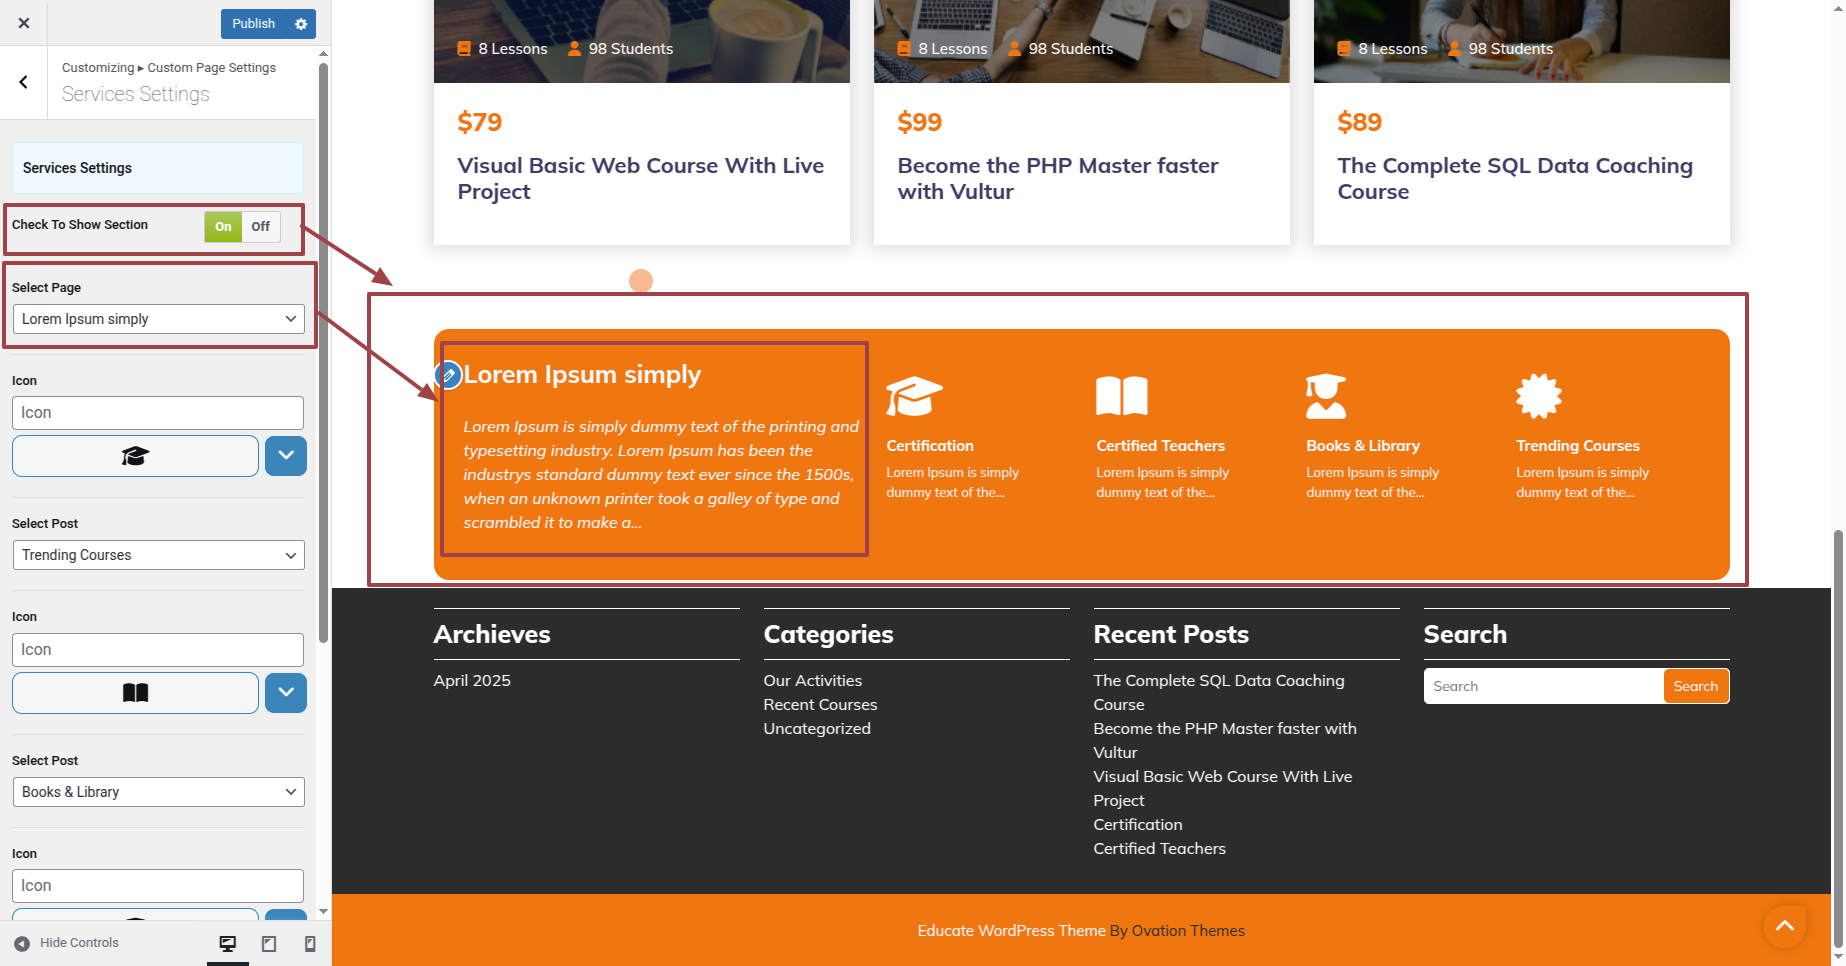This screenshot has height=966, width=1846.
Task: Click lessons icon on $79 course card
Action: pyautogui.click(x=464, y=48)
